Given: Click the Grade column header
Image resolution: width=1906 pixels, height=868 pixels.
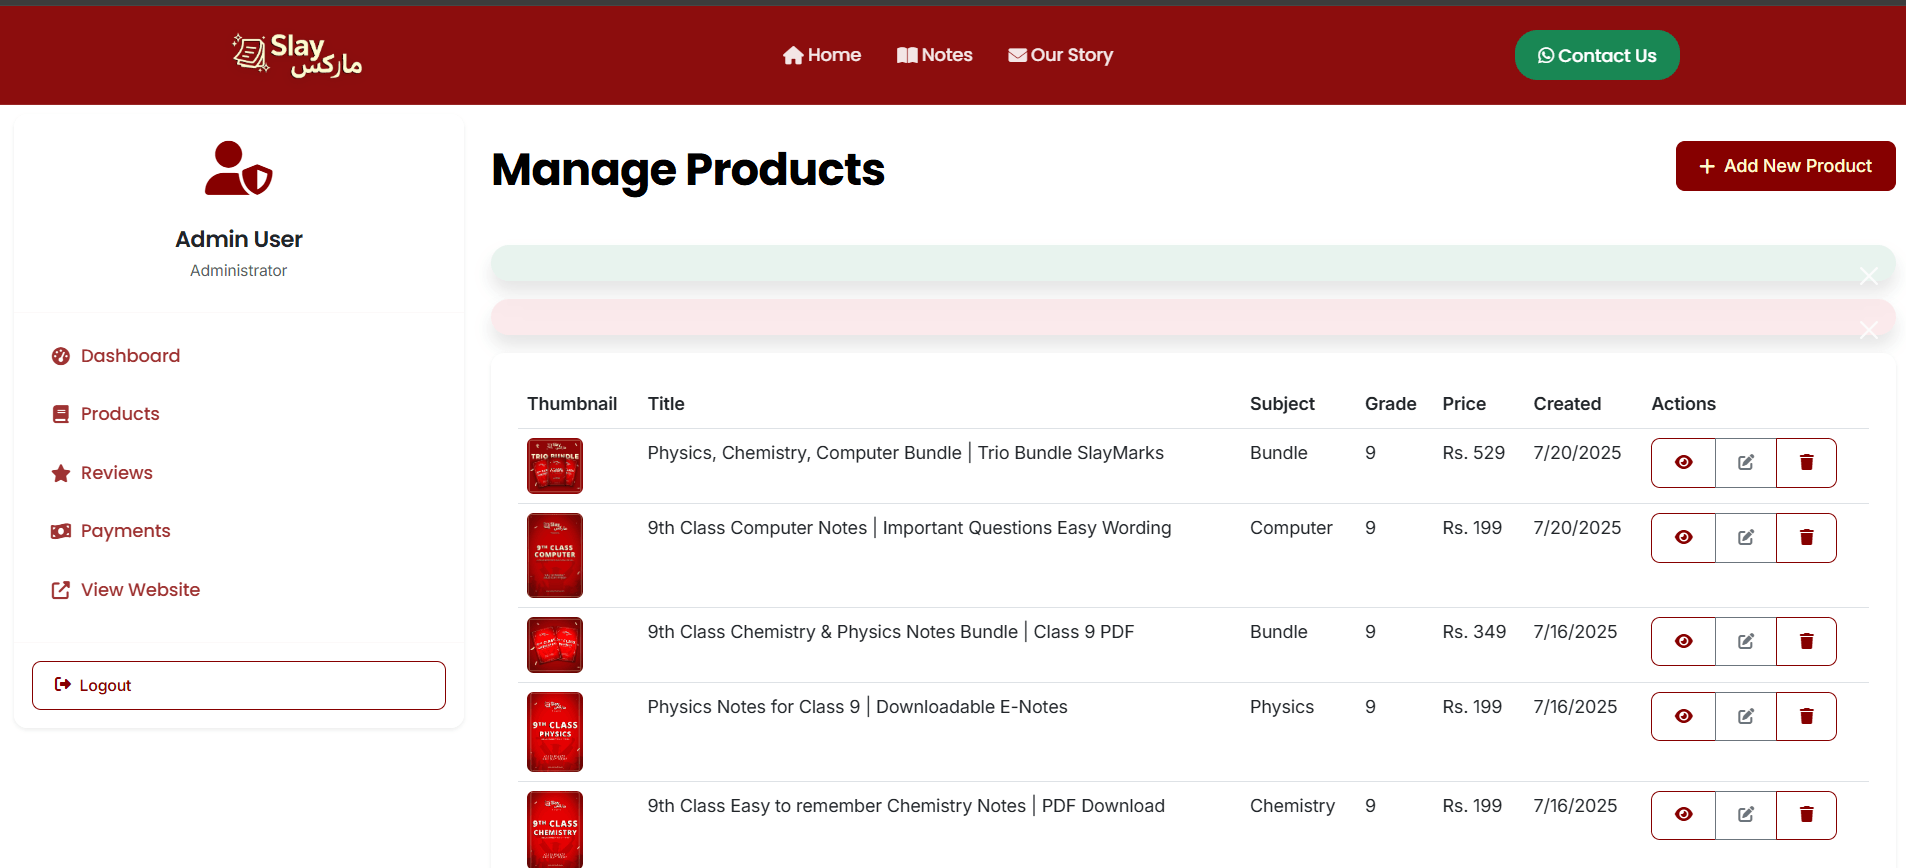Looking at the screenshot, I should pos(1390,404).
